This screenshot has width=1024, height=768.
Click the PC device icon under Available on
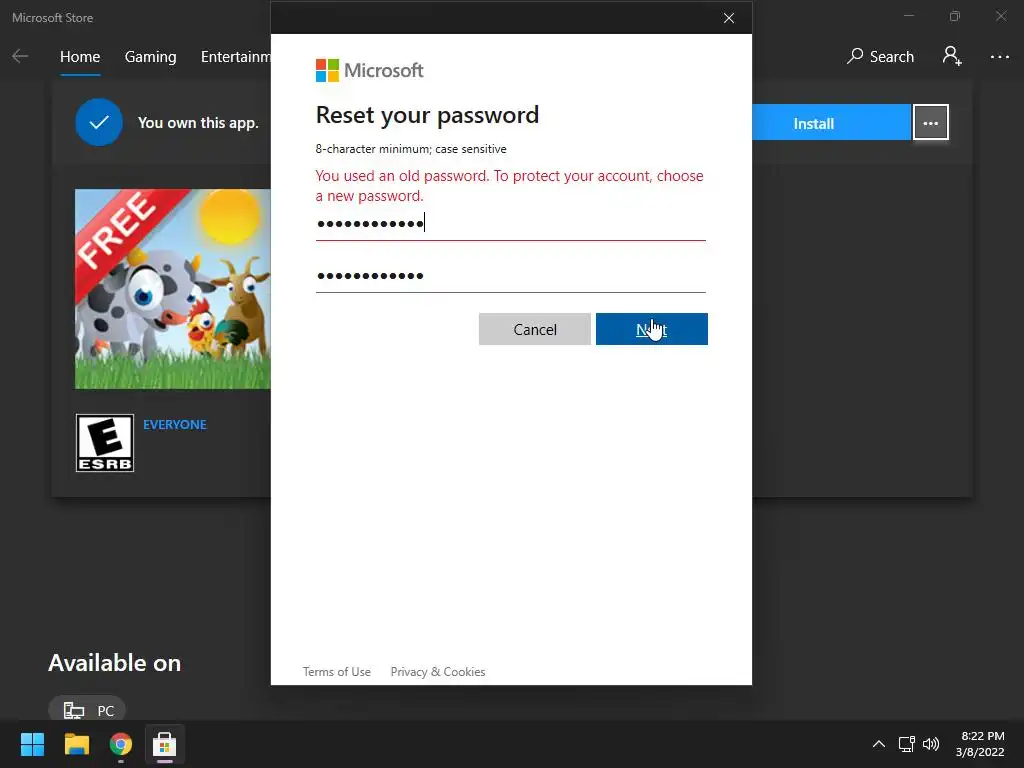tap(74, 710)
